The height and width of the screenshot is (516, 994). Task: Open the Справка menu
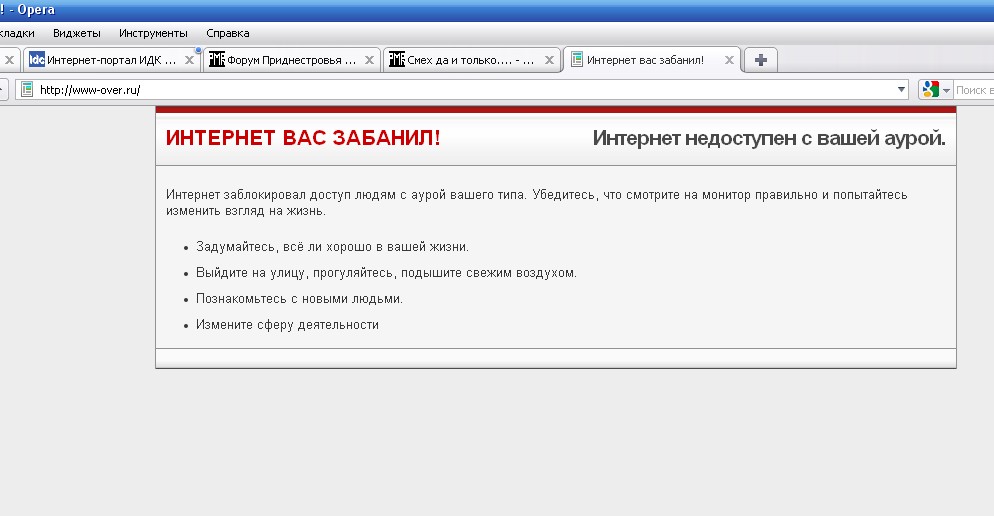point(227,33)
